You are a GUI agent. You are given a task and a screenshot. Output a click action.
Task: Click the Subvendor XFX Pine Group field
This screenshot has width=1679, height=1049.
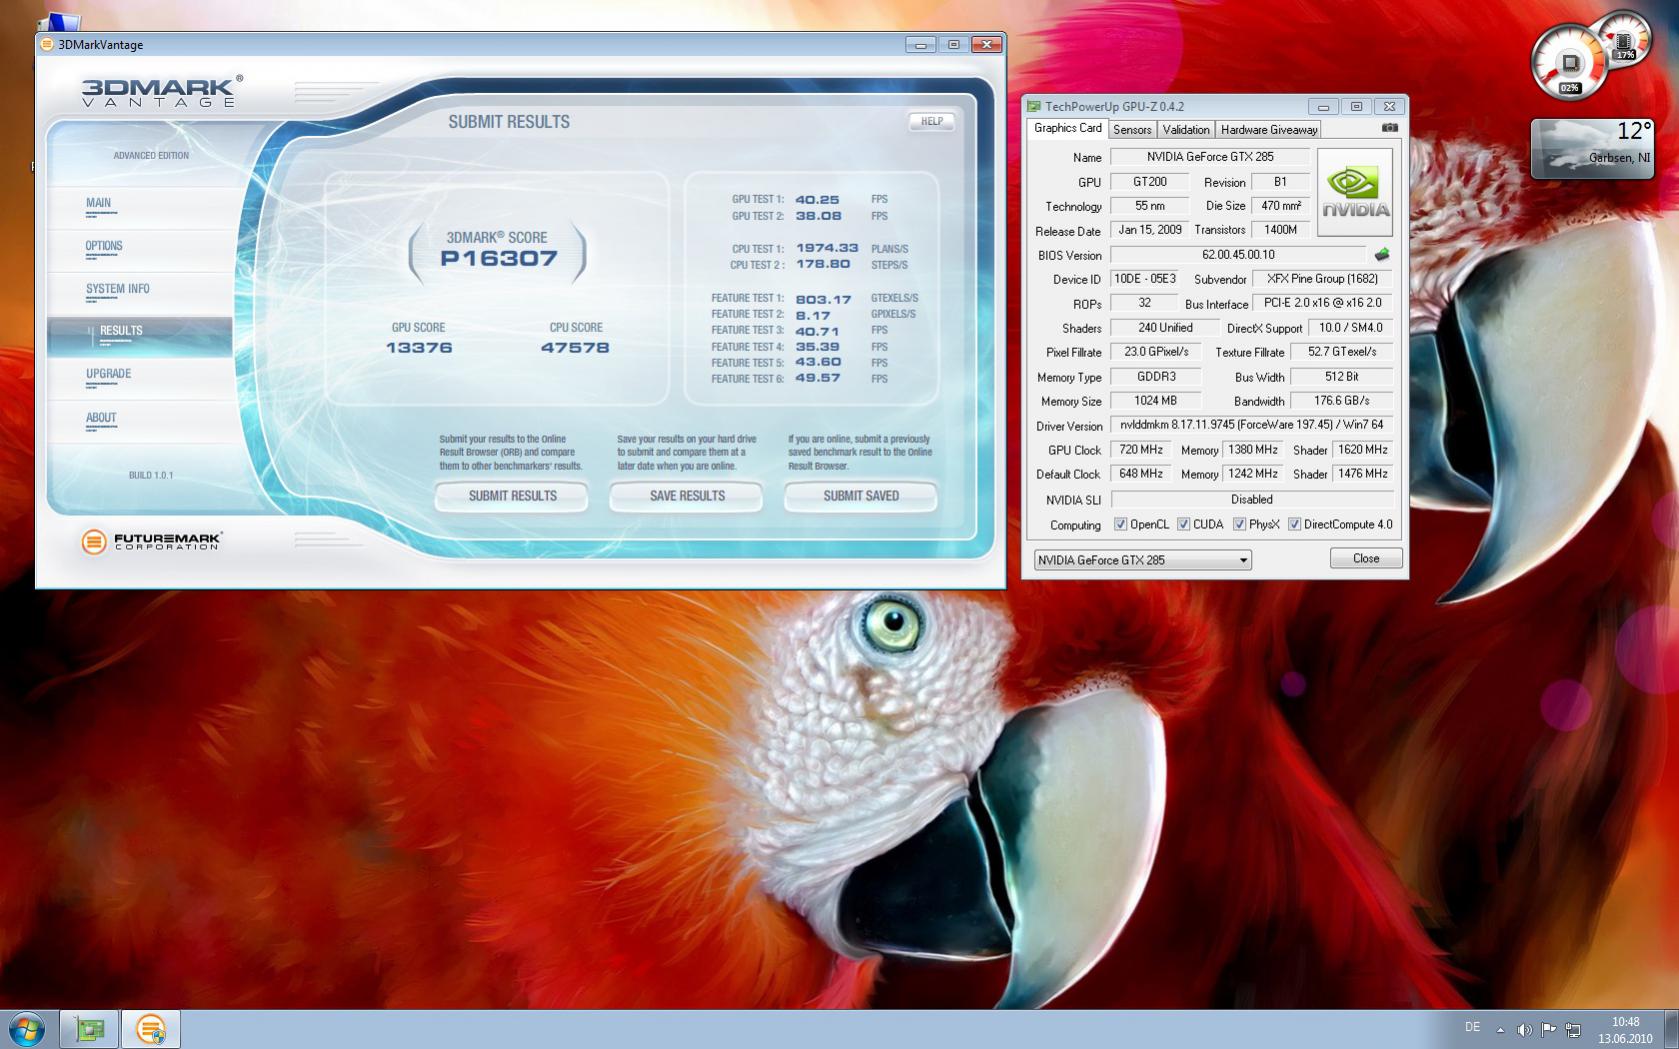(1322, 279)
